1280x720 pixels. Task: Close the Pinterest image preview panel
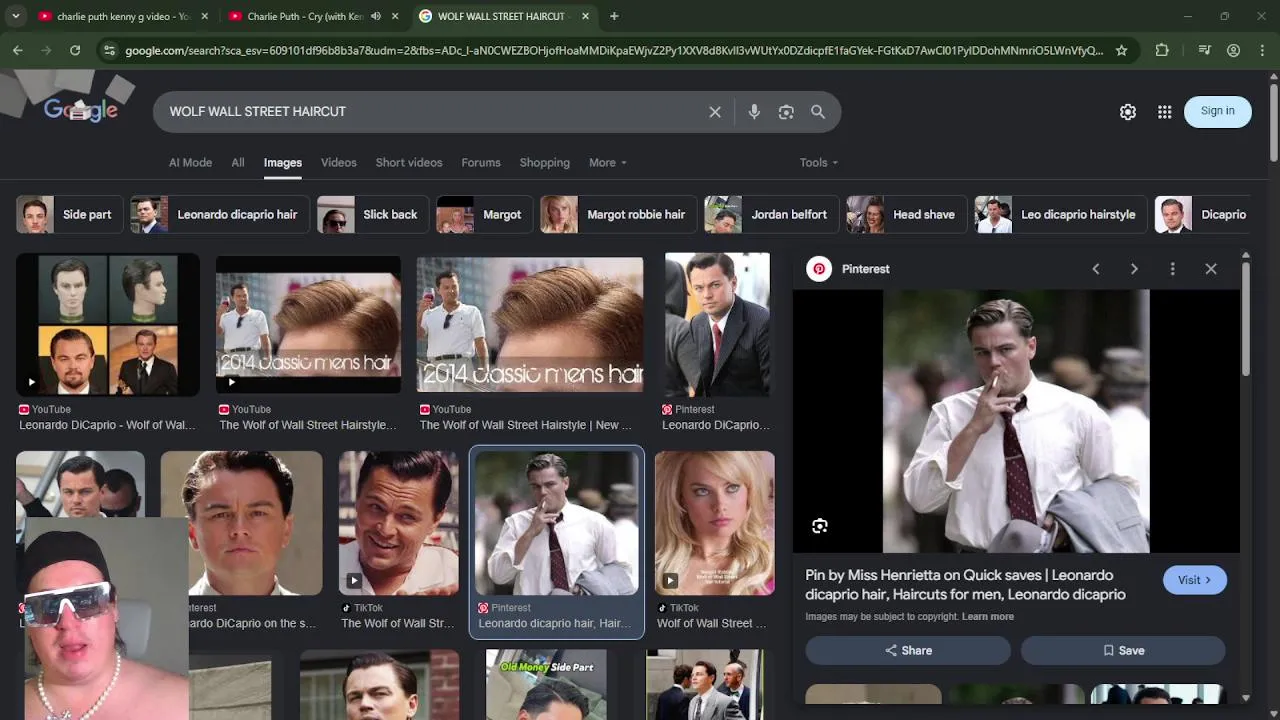pos(1211,269)
